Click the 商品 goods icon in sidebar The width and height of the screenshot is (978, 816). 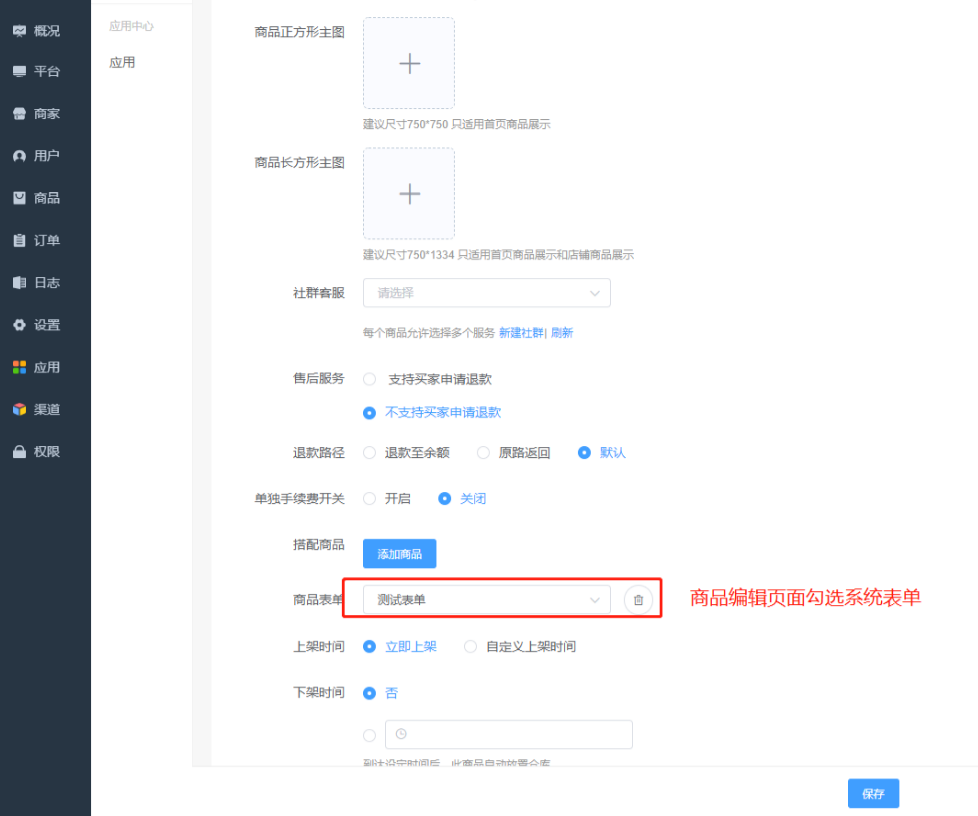[x=19, y=198]
